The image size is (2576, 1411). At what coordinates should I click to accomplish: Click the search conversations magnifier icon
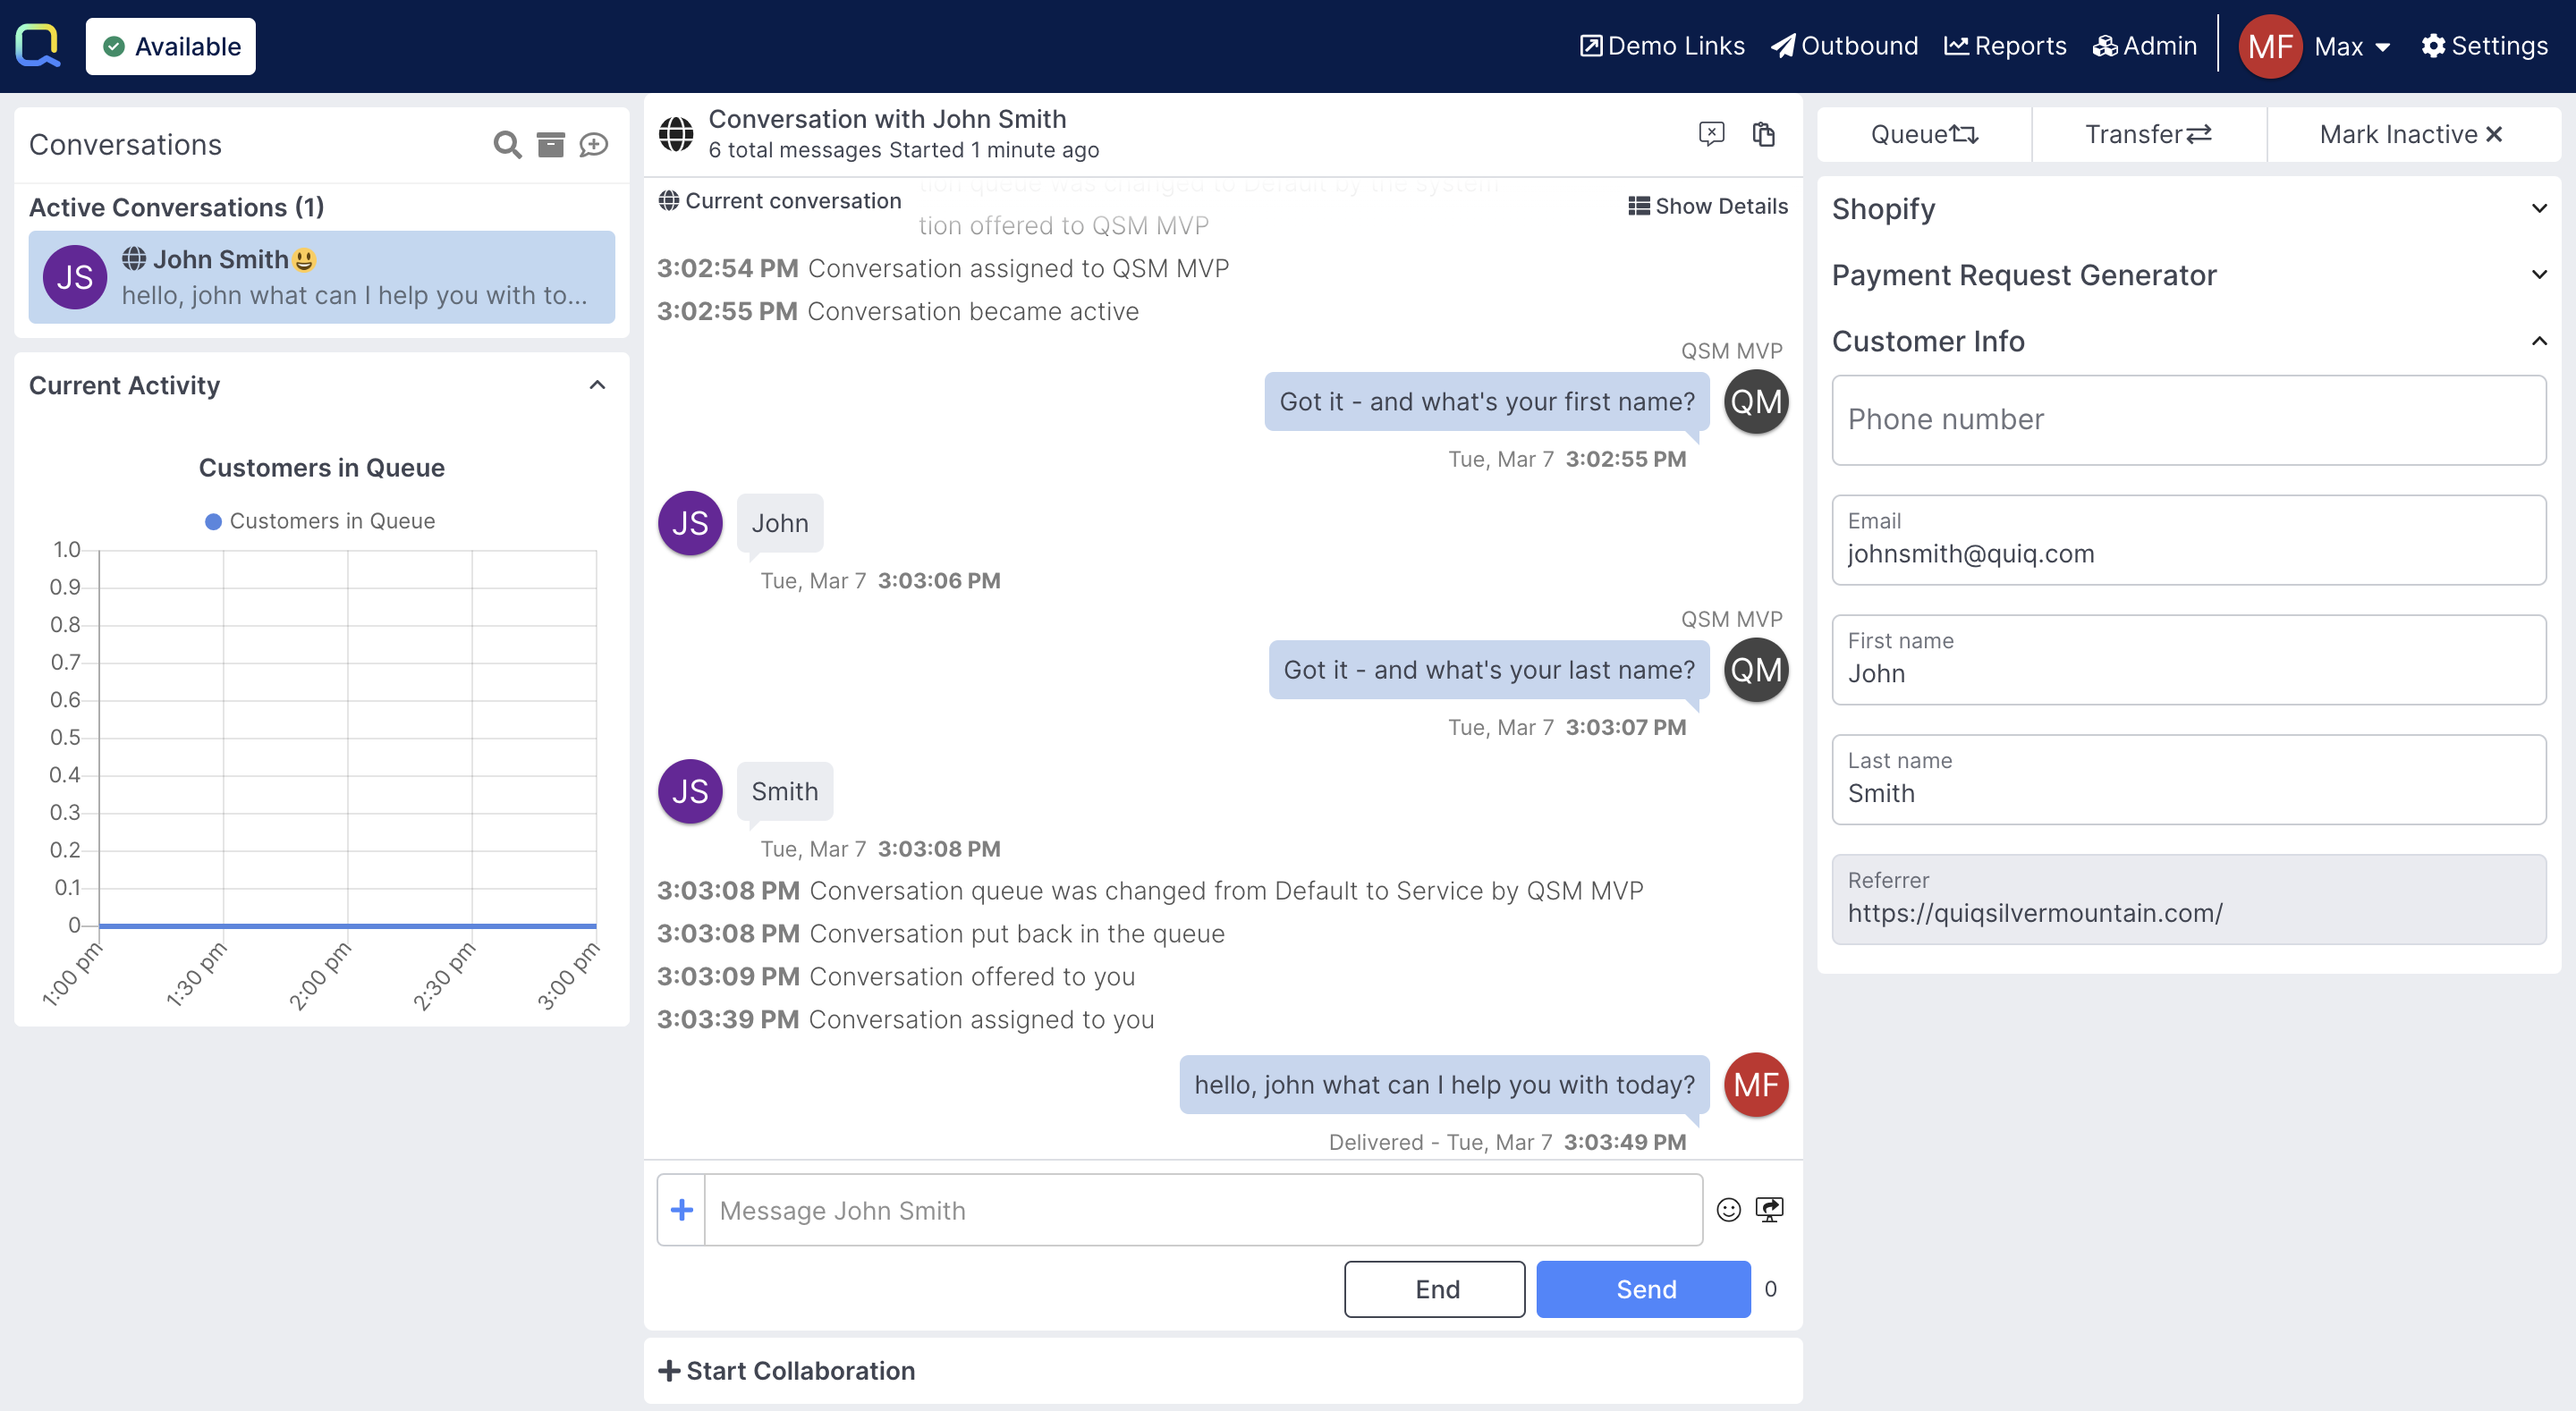pyautogui.click(x=507, y=145)
